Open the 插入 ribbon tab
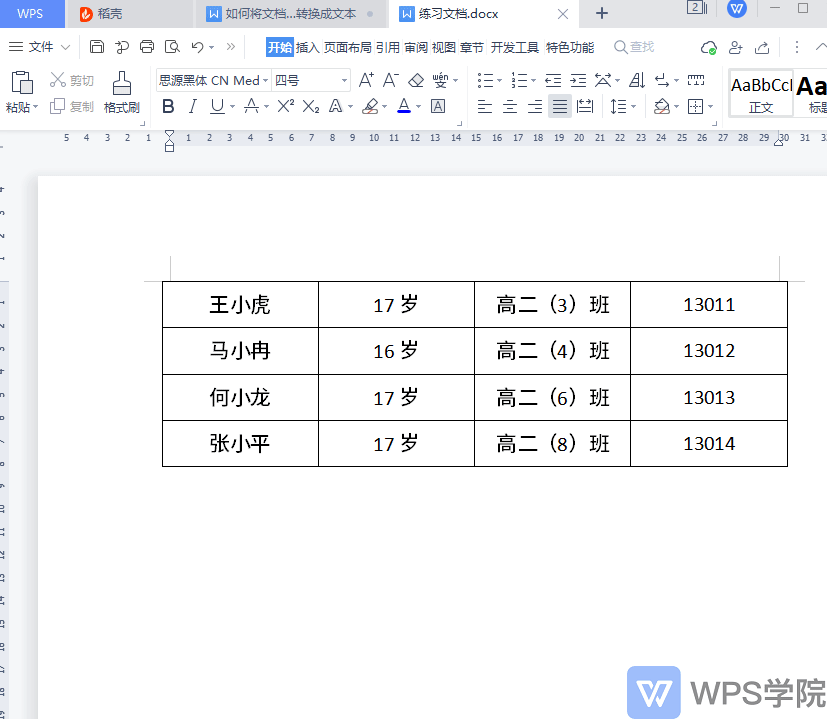Viewport: 827px width, 719px height. click(307, 47)
